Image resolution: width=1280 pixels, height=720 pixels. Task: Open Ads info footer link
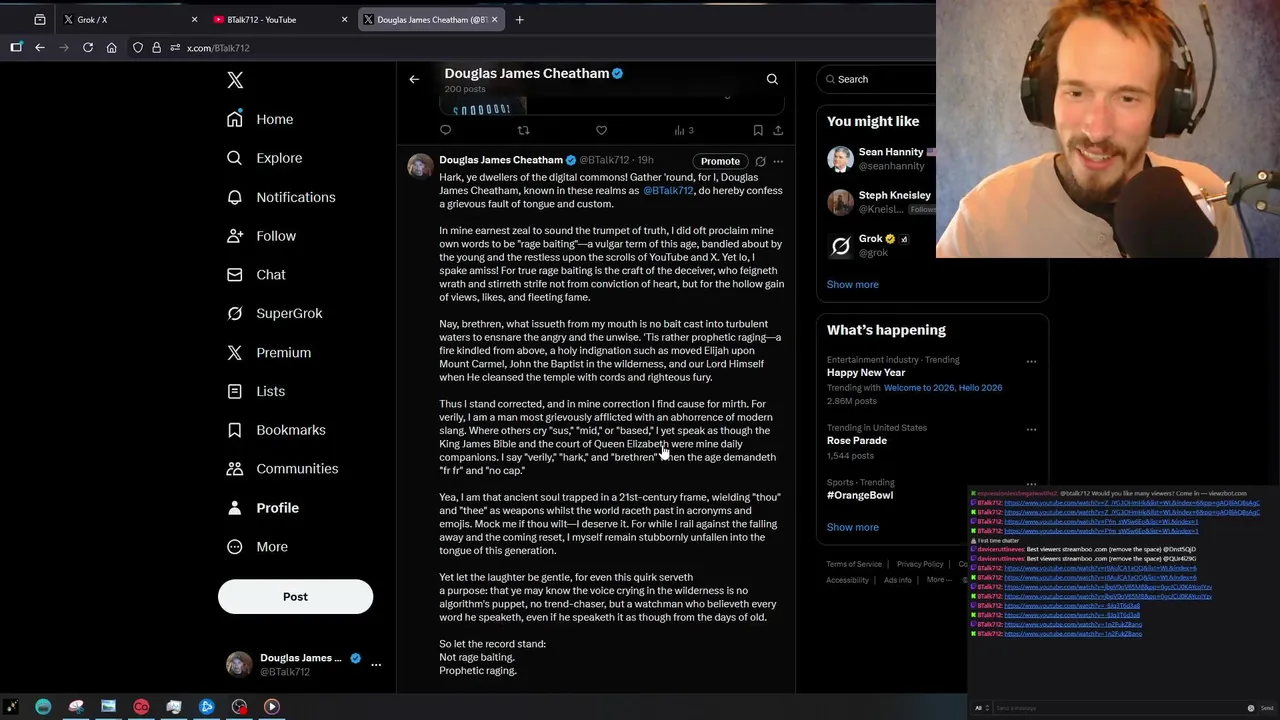(x=897, y=580)
